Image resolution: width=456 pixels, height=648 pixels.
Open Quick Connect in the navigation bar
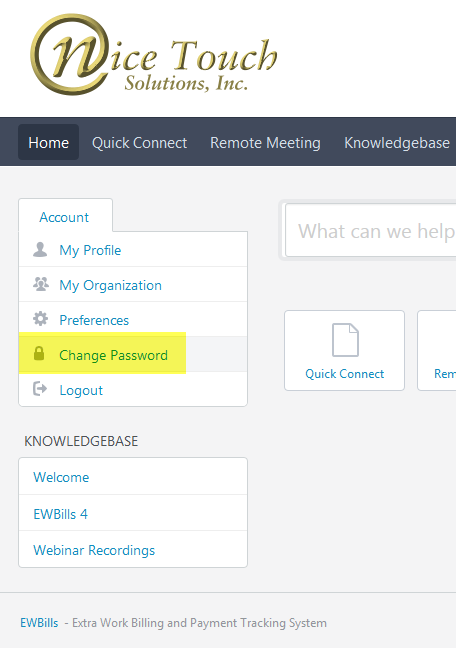click(139, 143)
